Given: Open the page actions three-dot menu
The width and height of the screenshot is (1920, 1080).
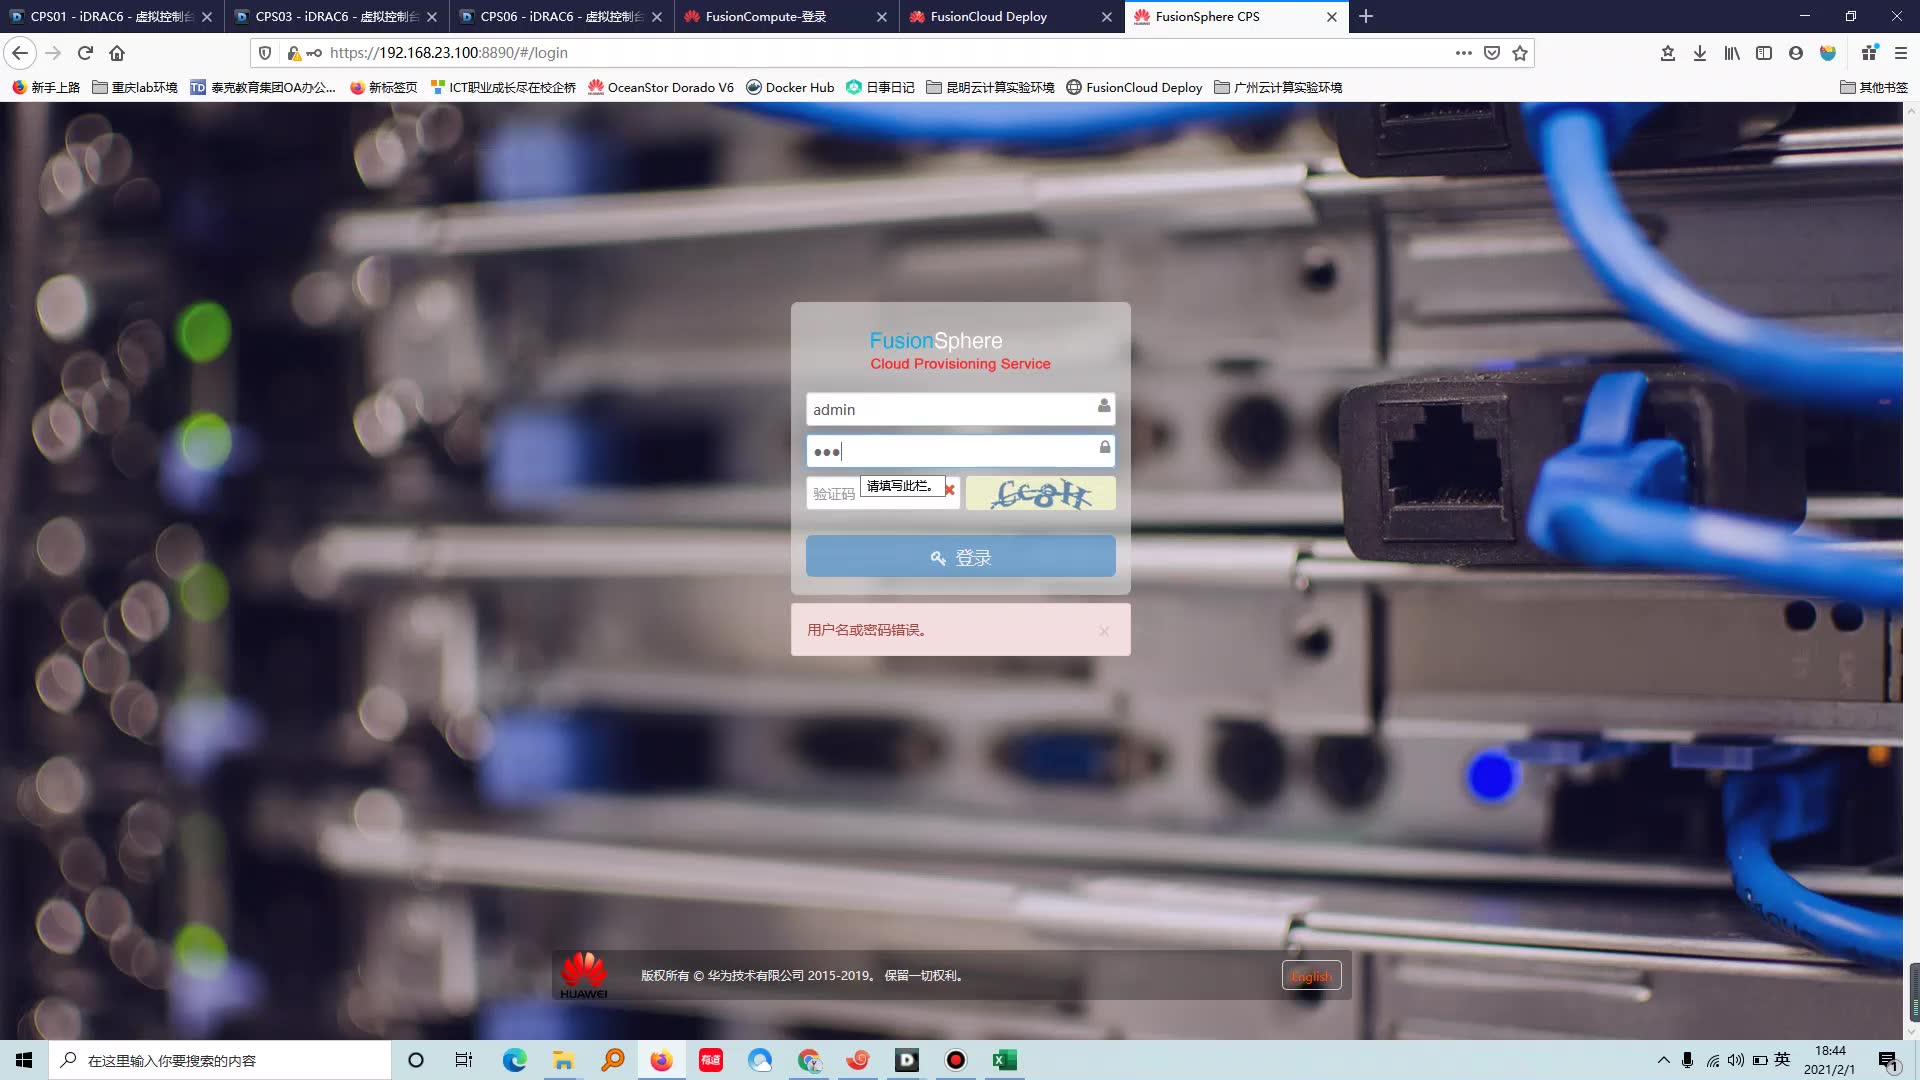Looking at the screenshot, I should [x=1463, y=53].
